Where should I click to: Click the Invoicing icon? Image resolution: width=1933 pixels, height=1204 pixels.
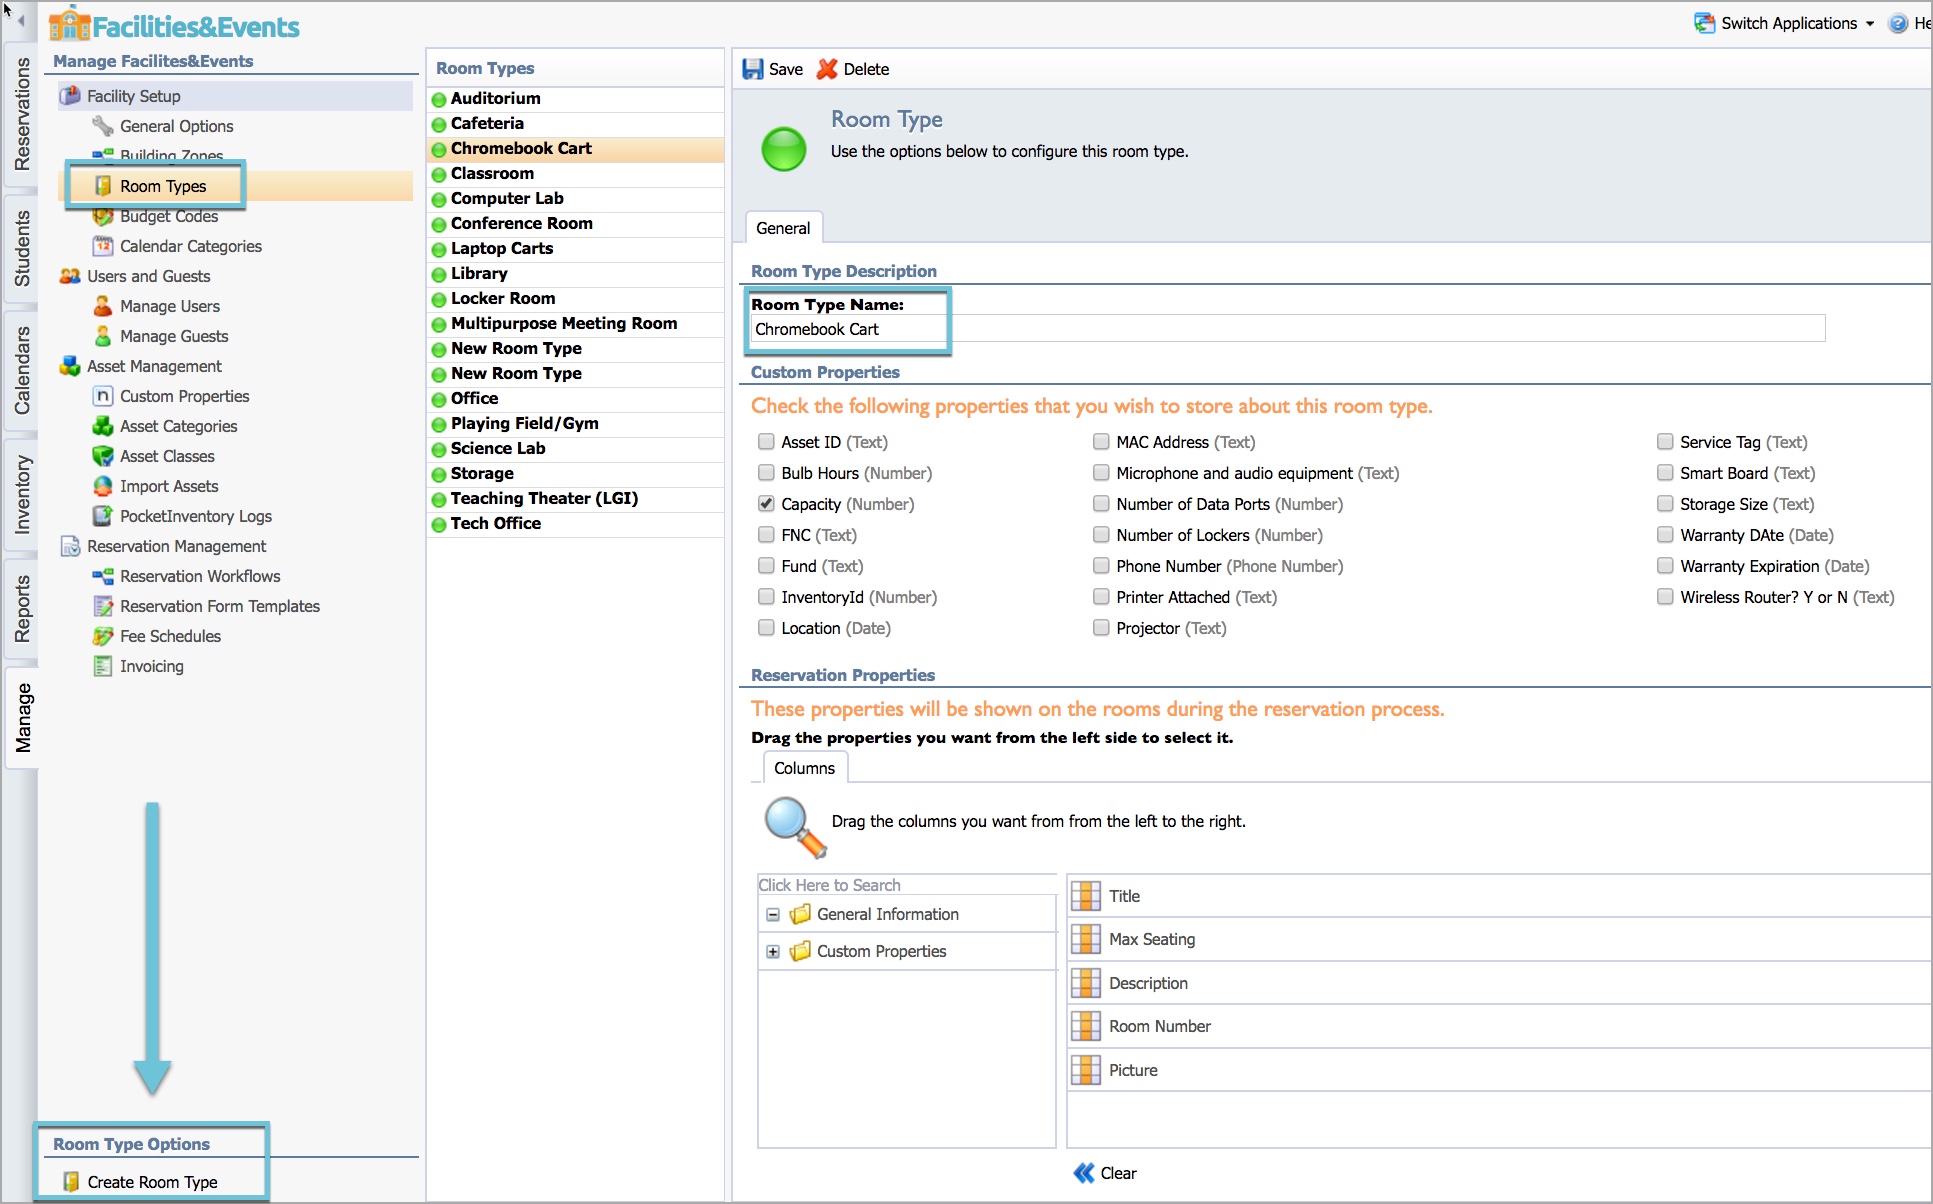coord(103,666)
